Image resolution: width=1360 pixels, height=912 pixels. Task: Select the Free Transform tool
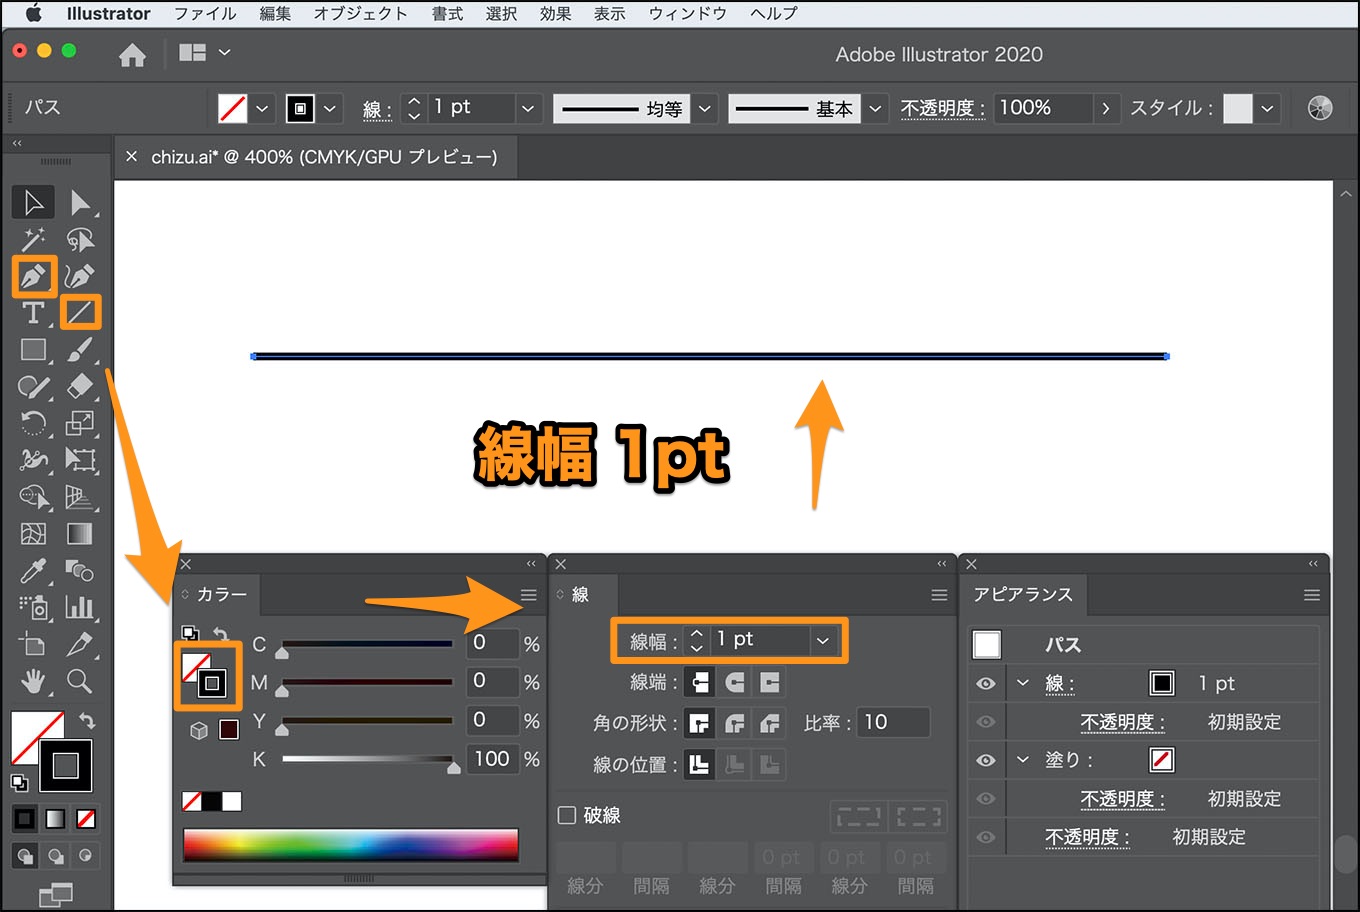click(x=80, y=460)
